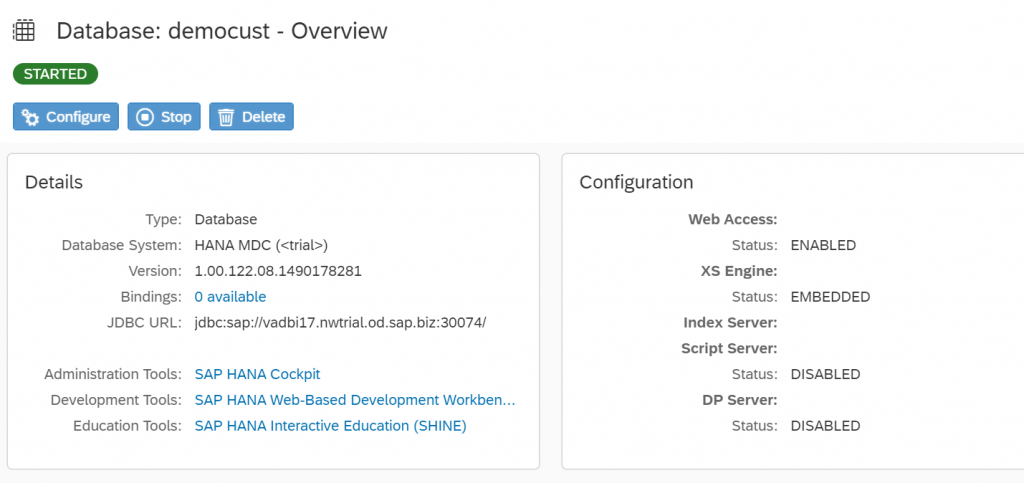This screenshot has width=1024, height=483.
Task: Click the version number 1.00.122.08.1490178281
Action: [278, 272]
